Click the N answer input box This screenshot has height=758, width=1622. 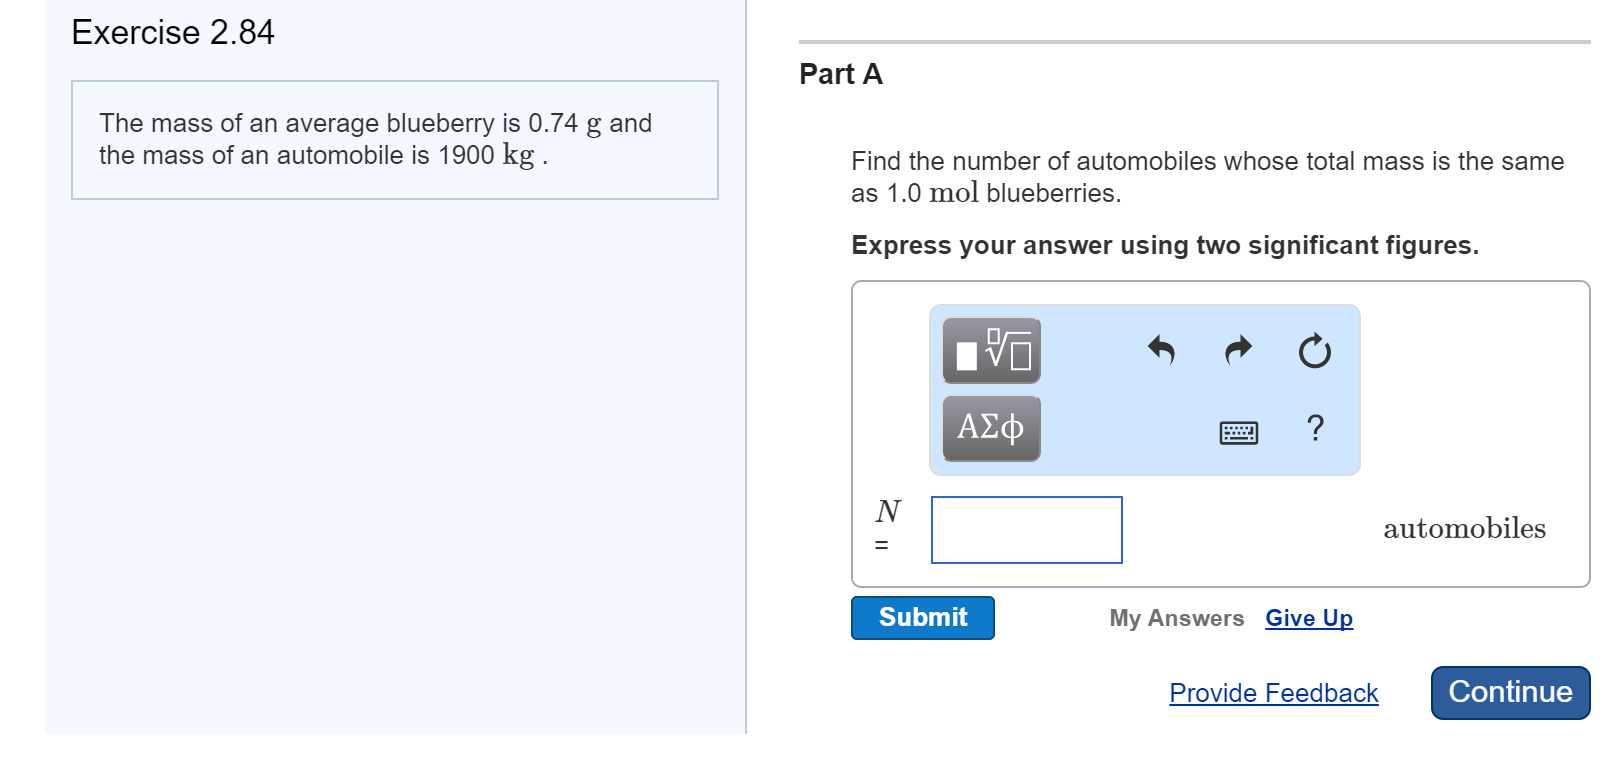(x=1026, y=530)
